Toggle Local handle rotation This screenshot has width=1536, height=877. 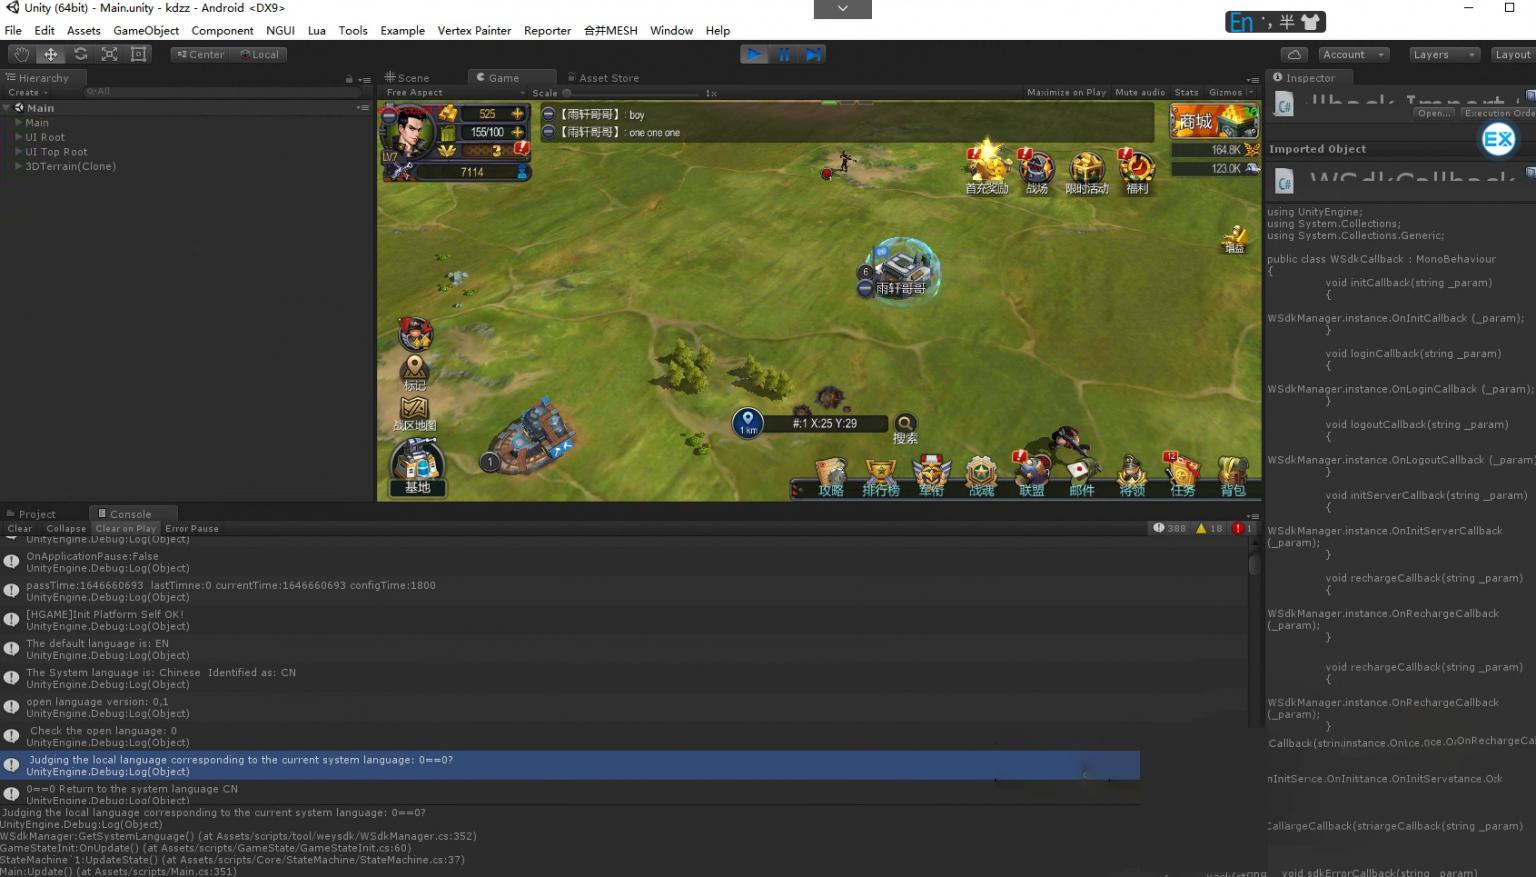point(259,55)
